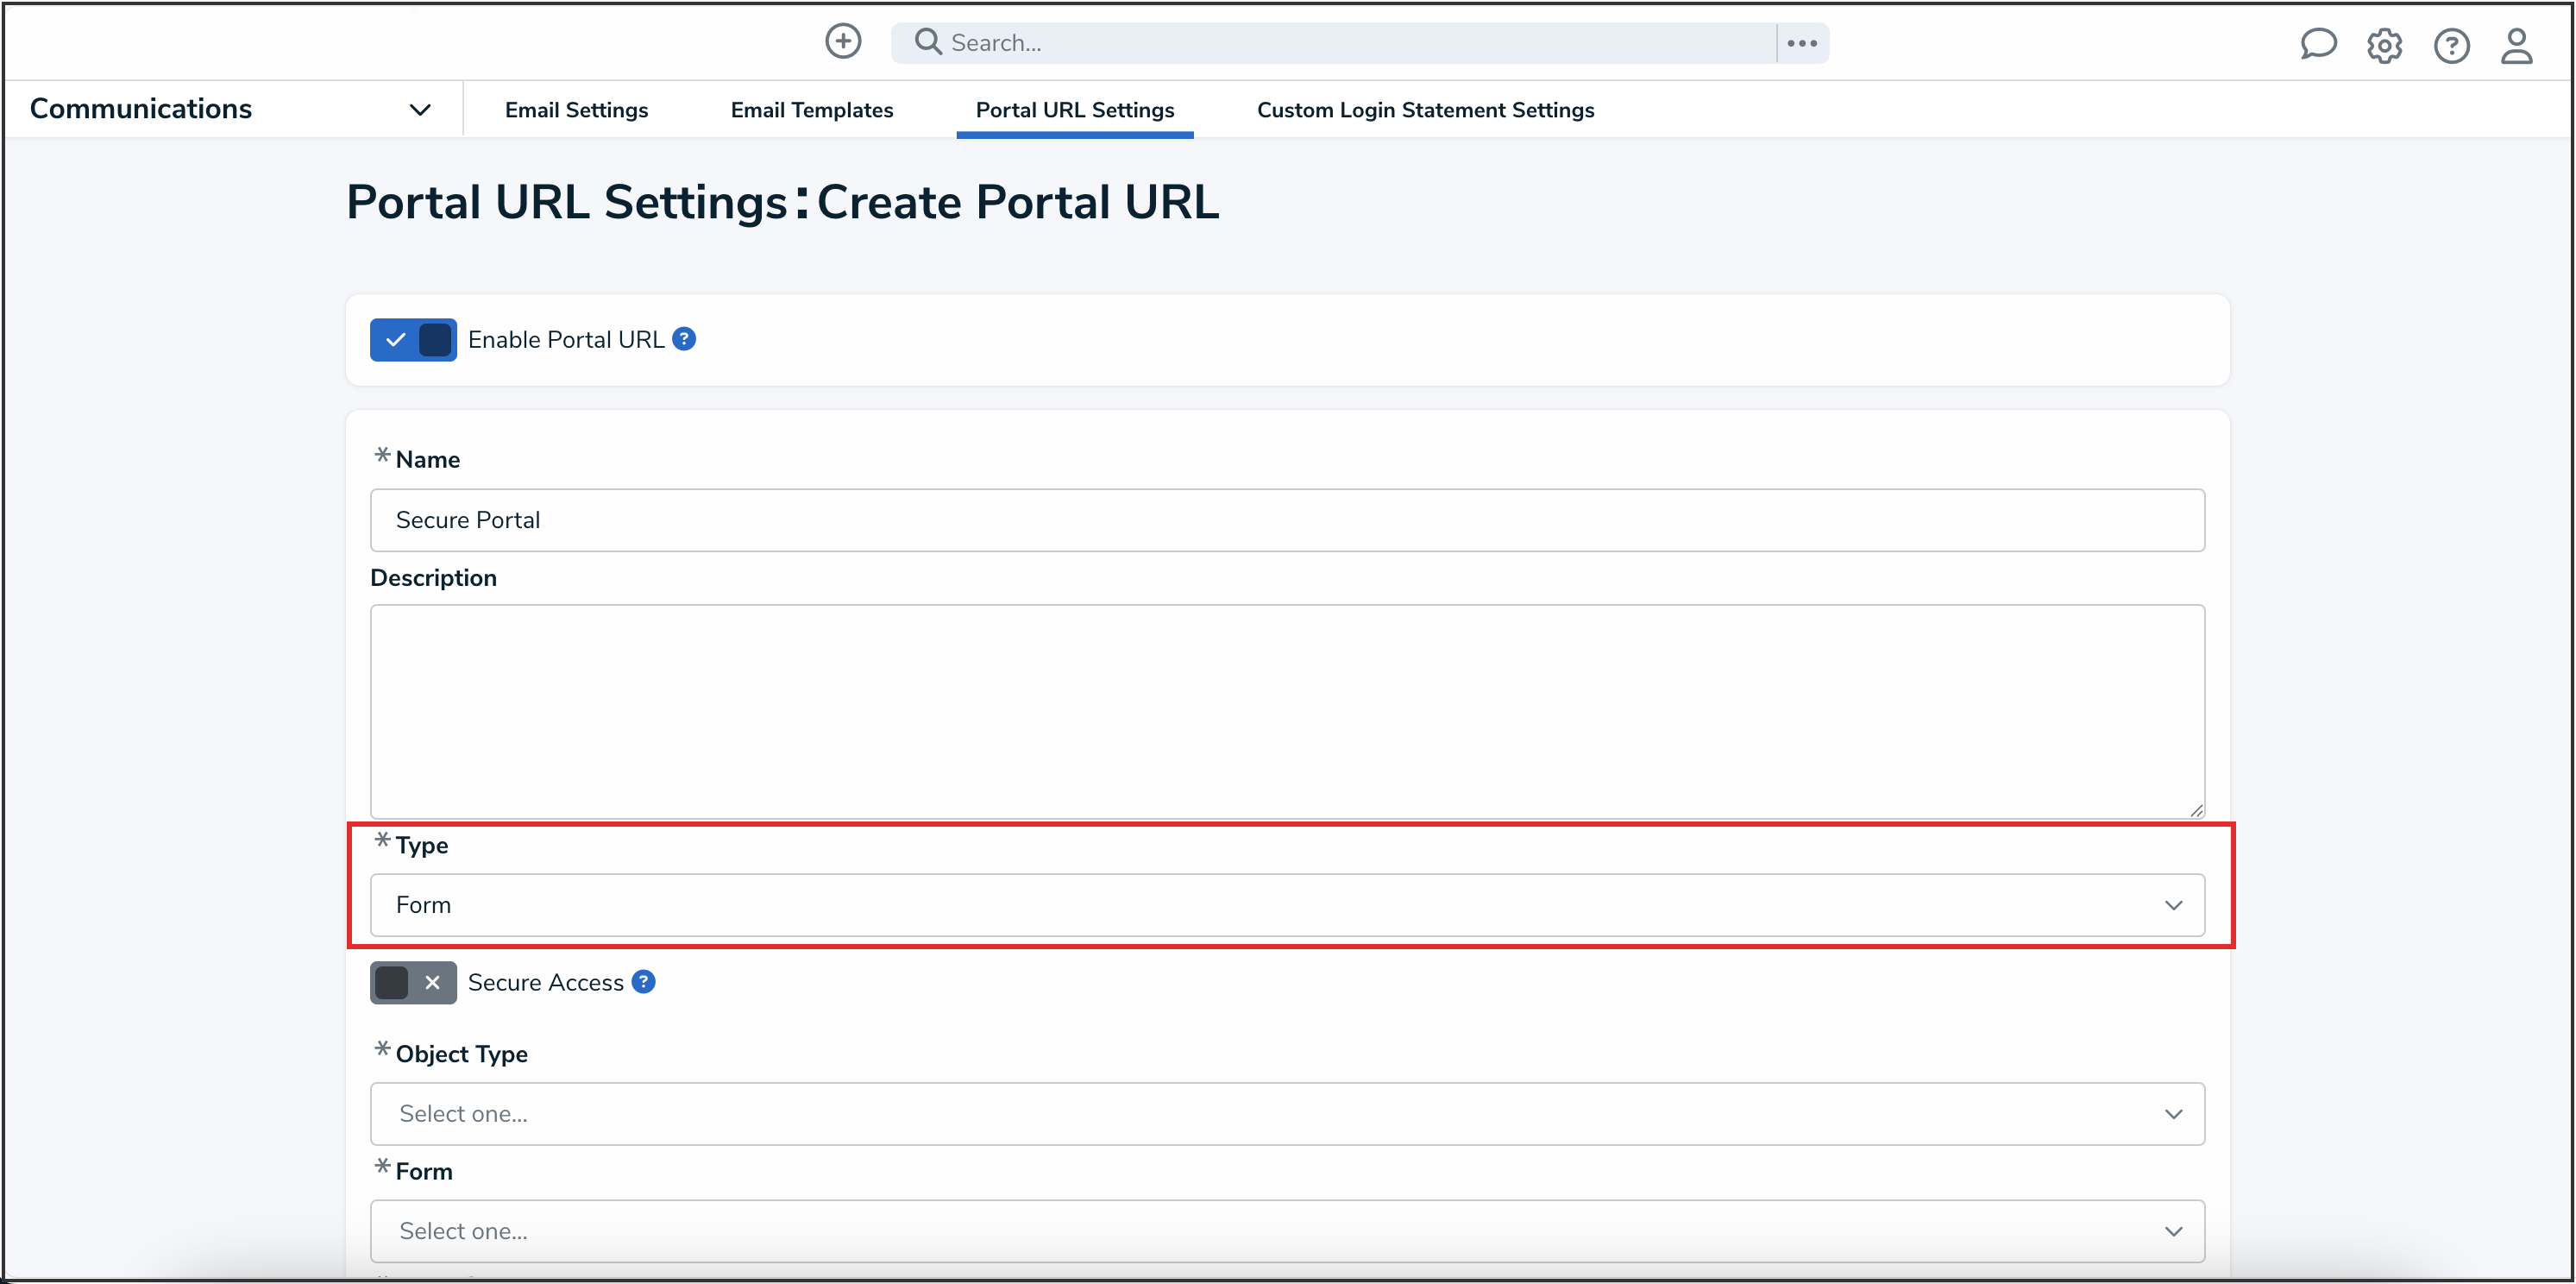Toggle off Enable Portal URL switch
The width and height of the screenshot is (2576, 1284).
pos(413,340)
